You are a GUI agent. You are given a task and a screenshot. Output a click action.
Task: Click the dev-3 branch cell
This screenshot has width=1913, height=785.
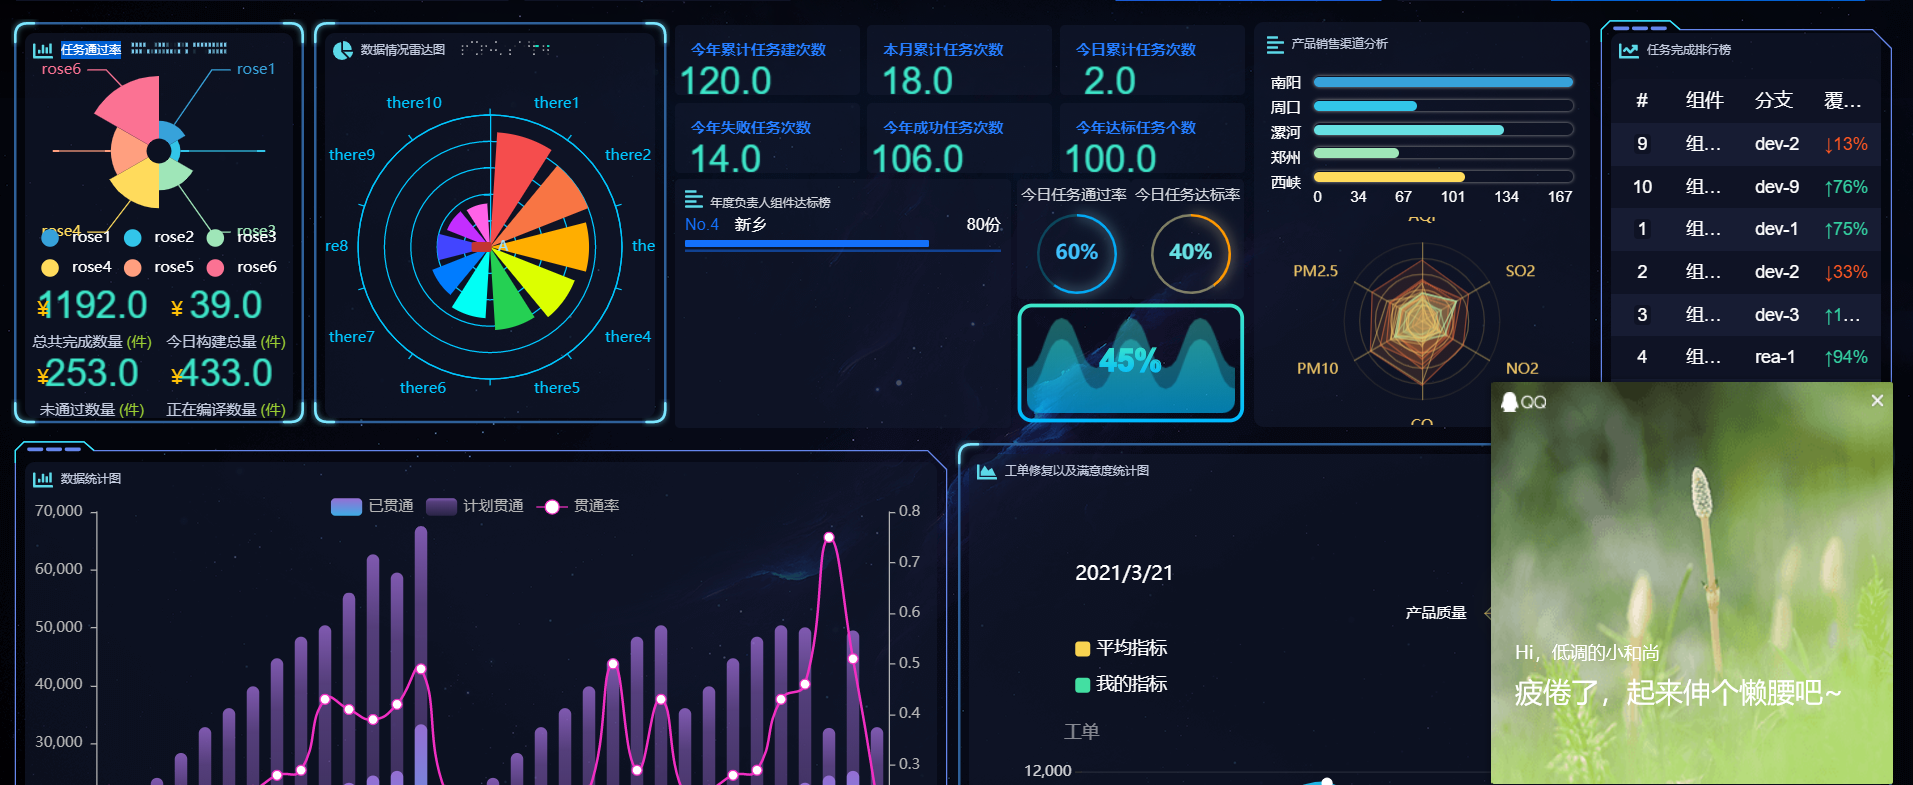coord(1777,315)
